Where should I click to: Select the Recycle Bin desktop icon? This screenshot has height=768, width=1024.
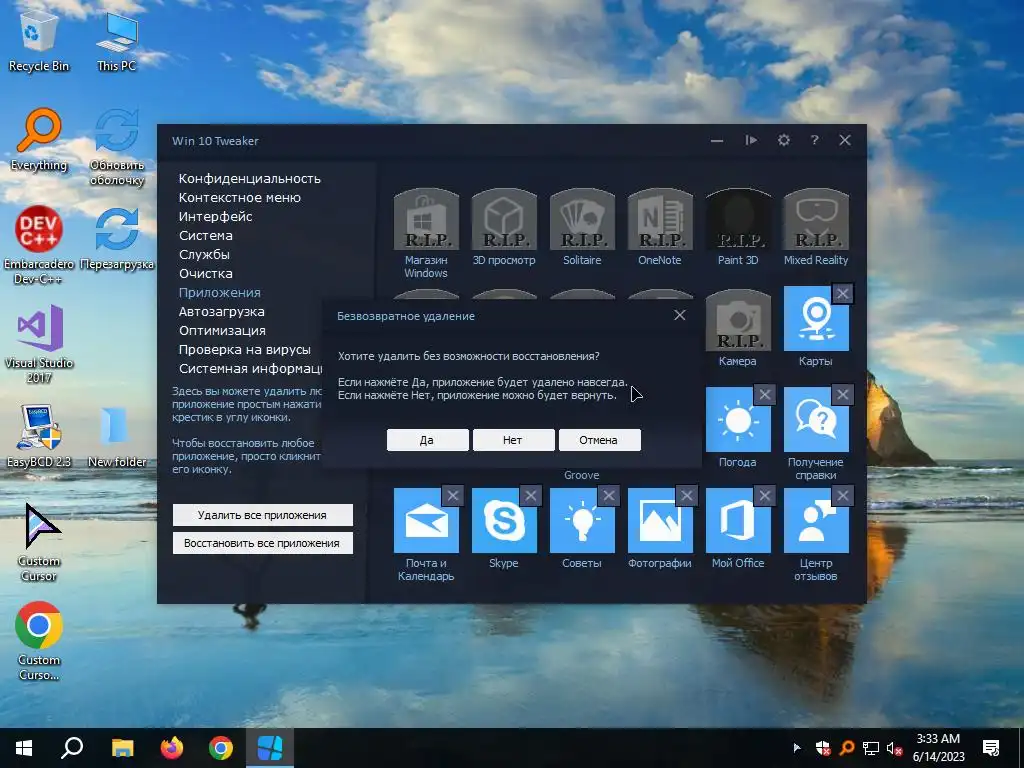click(x=39, y=42)
